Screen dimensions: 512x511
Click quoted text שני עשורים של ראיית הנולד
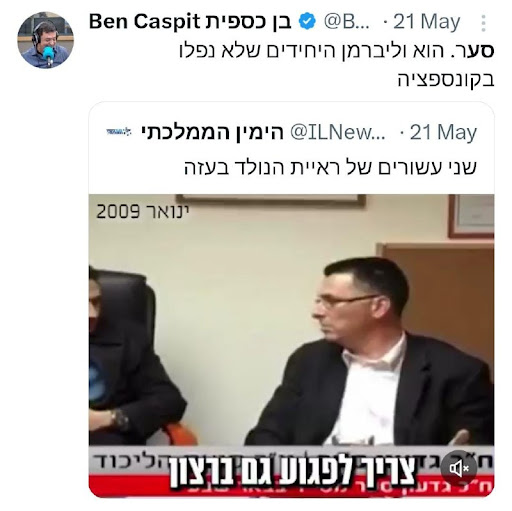(330, 168)
